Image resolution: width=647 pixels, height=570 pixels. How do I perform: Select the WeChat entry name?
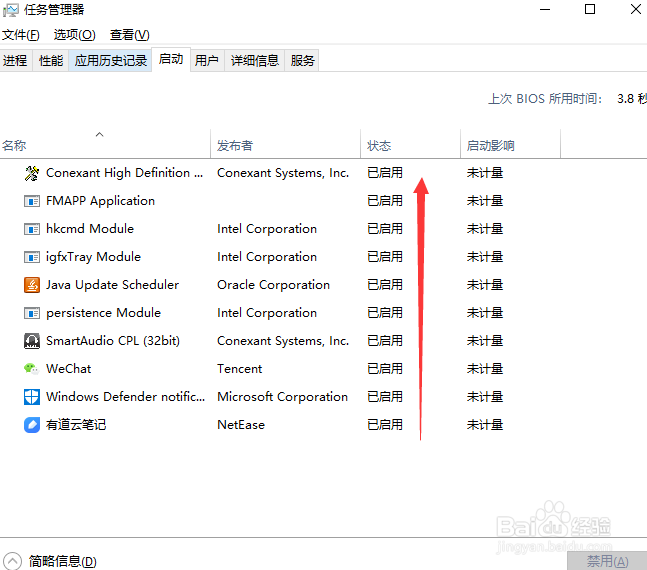[68, 369]
